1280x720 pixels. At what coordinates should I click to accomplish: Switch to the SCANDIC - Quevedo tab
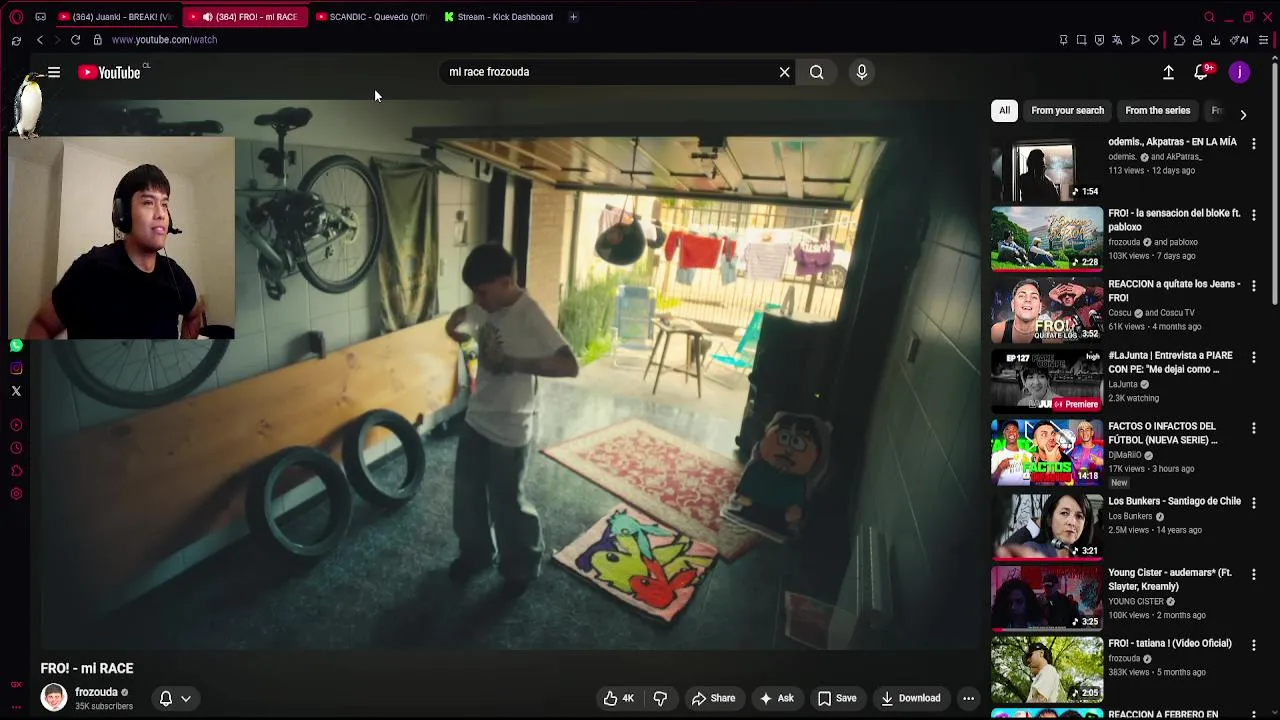click(x=371, y=17)
